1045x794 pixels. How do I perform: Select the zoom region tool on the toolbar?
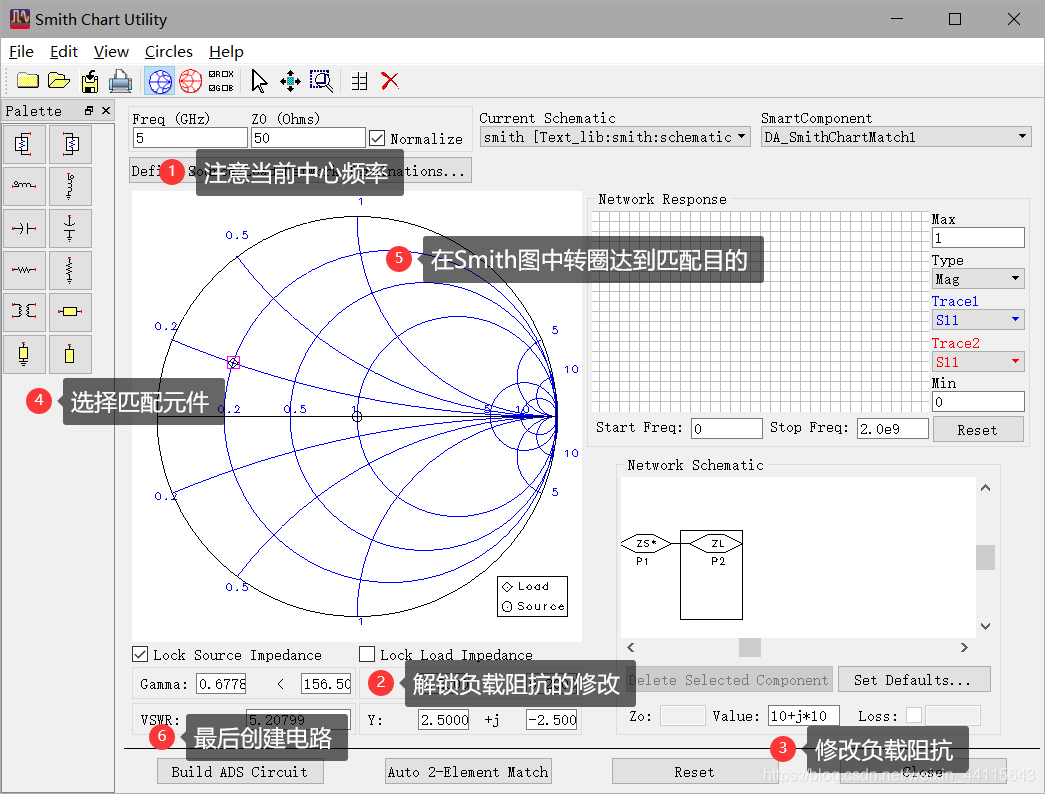click(321, 81)
